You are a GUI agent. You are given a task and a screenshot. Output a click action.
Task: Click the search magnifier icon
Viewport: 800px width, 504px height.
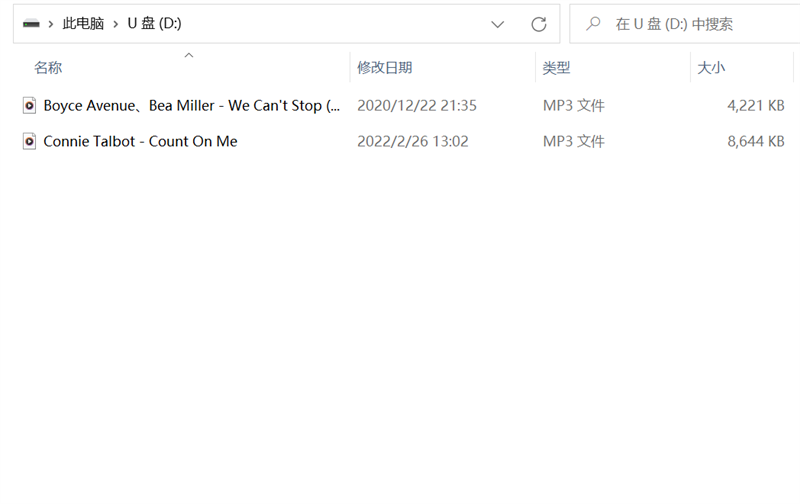(594, 24)
